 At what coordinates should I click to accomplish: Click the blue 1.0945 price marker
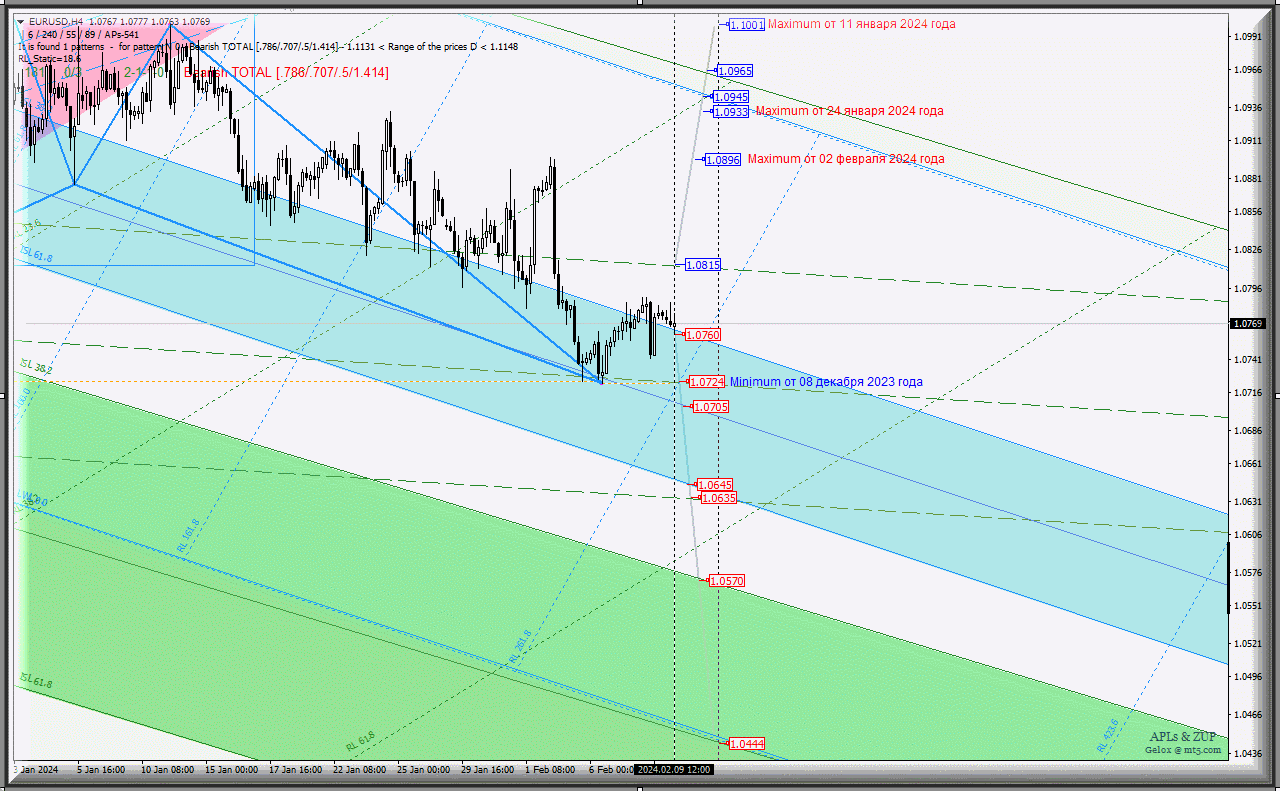tap(731, 97)
